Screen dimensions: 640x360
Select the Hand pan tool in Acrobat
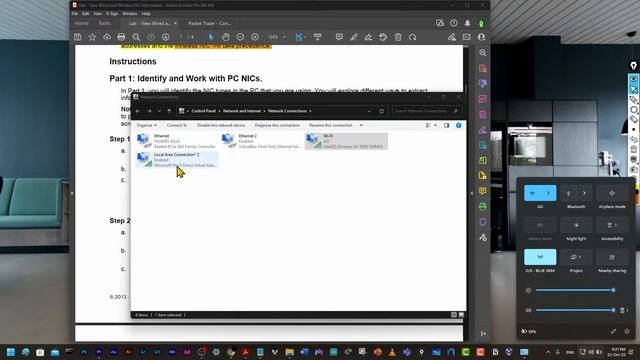point(225,37)
